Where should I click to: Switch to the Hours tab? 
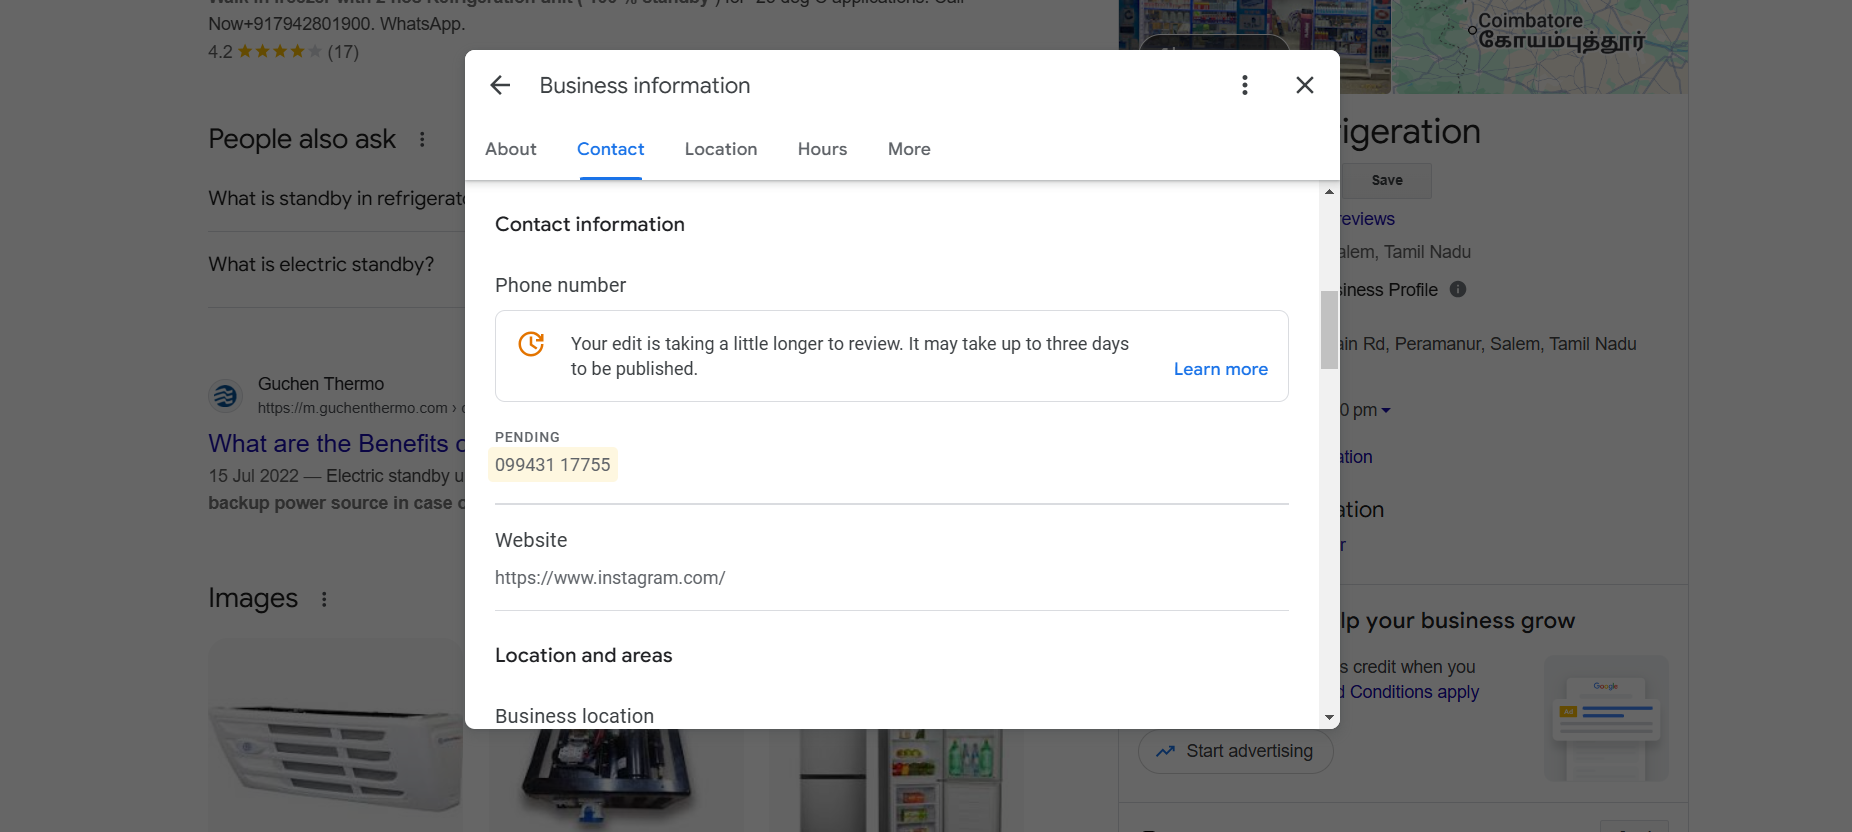822,149
